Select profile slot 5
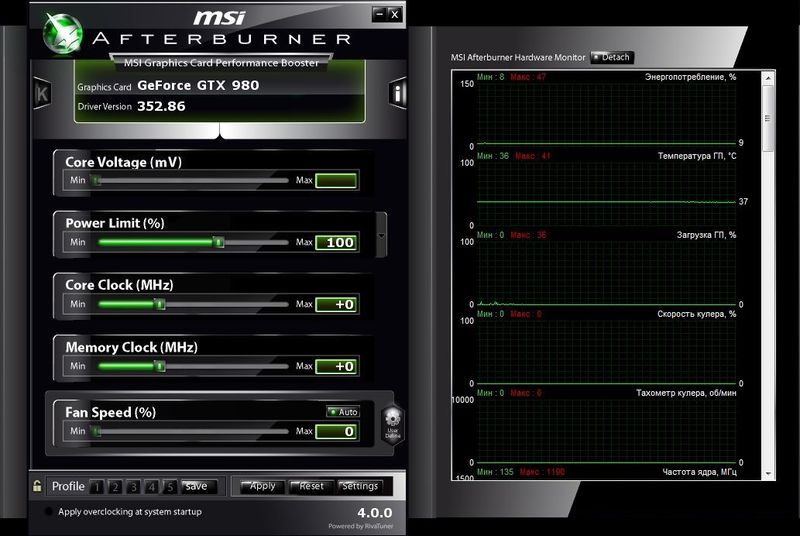Viewport: 800px width, 536px height. pyautogui.click(x=170, y=487)
